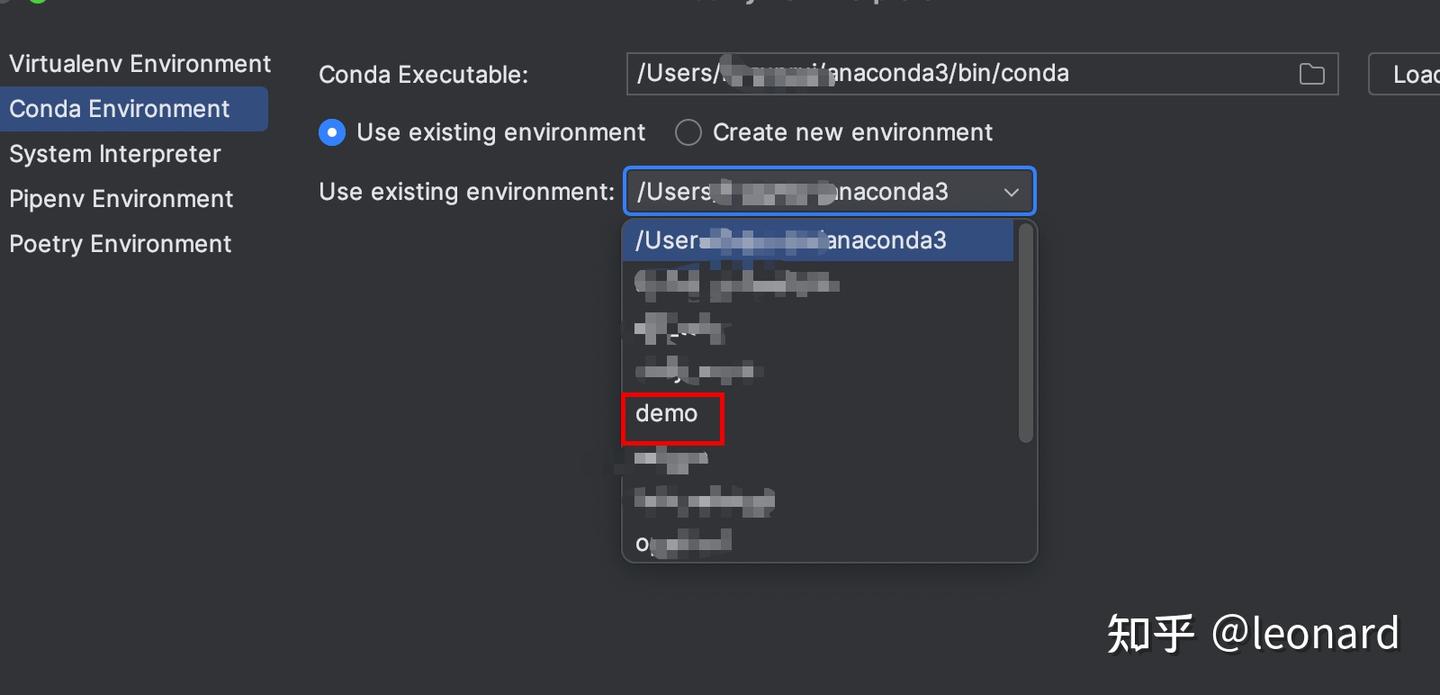Viewport: 1440px width, 695px height.
Task: Choose the demo environment from the list
Action: [x=667, y=413]
